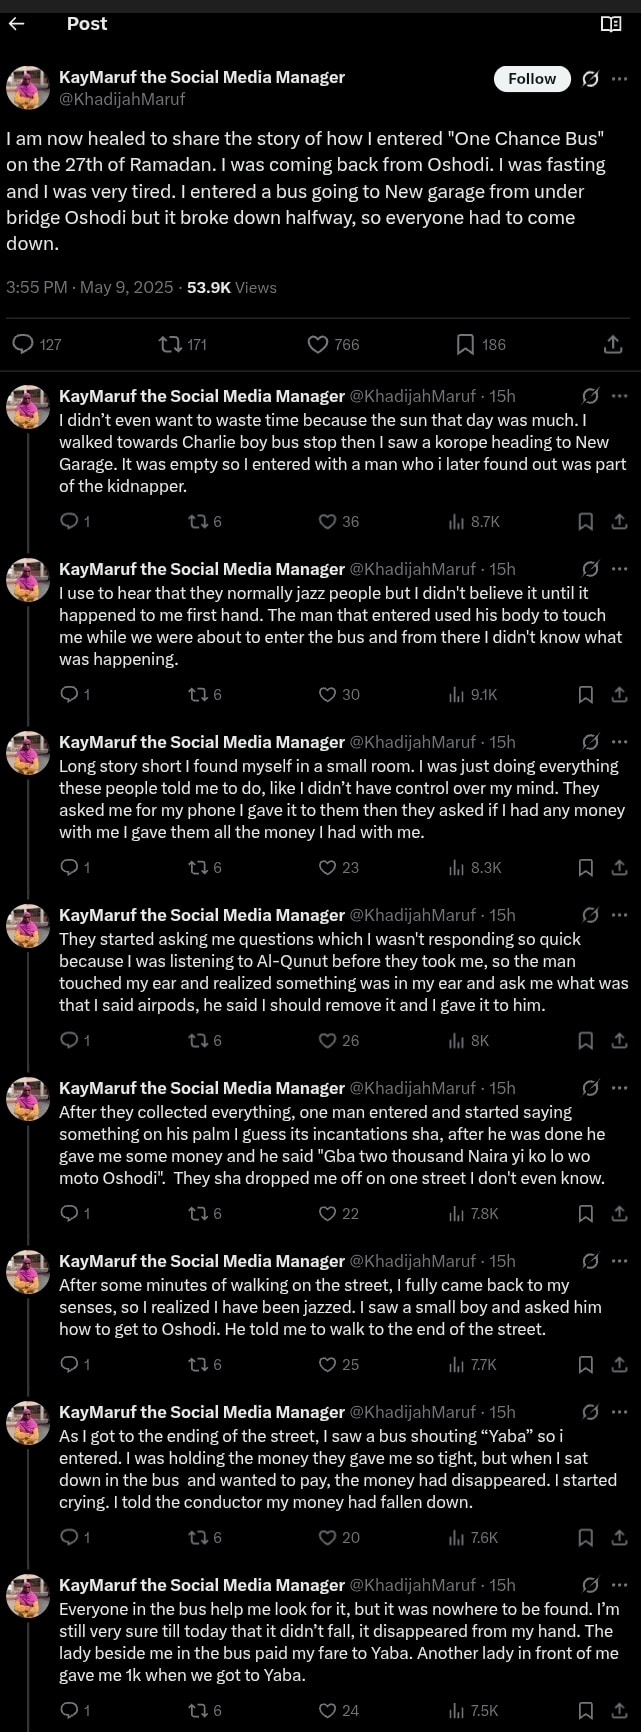Share the main post via share icon
Screen dimensions: 641x1732
[x=613, y=344]
